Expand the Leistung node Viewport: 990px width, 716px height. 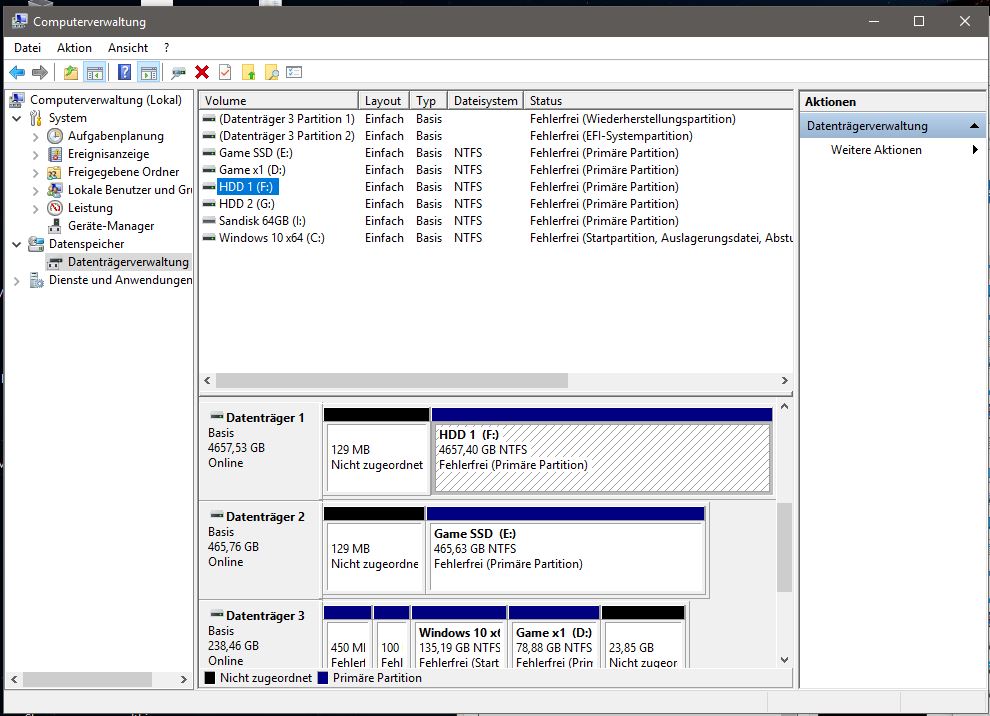tap(36, 208)
